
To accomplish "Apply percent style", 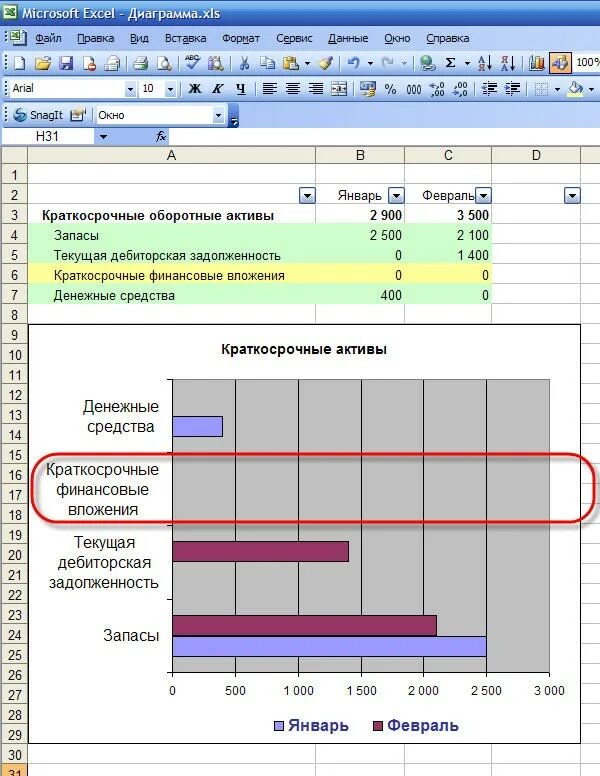I will [x=391, y=89].
